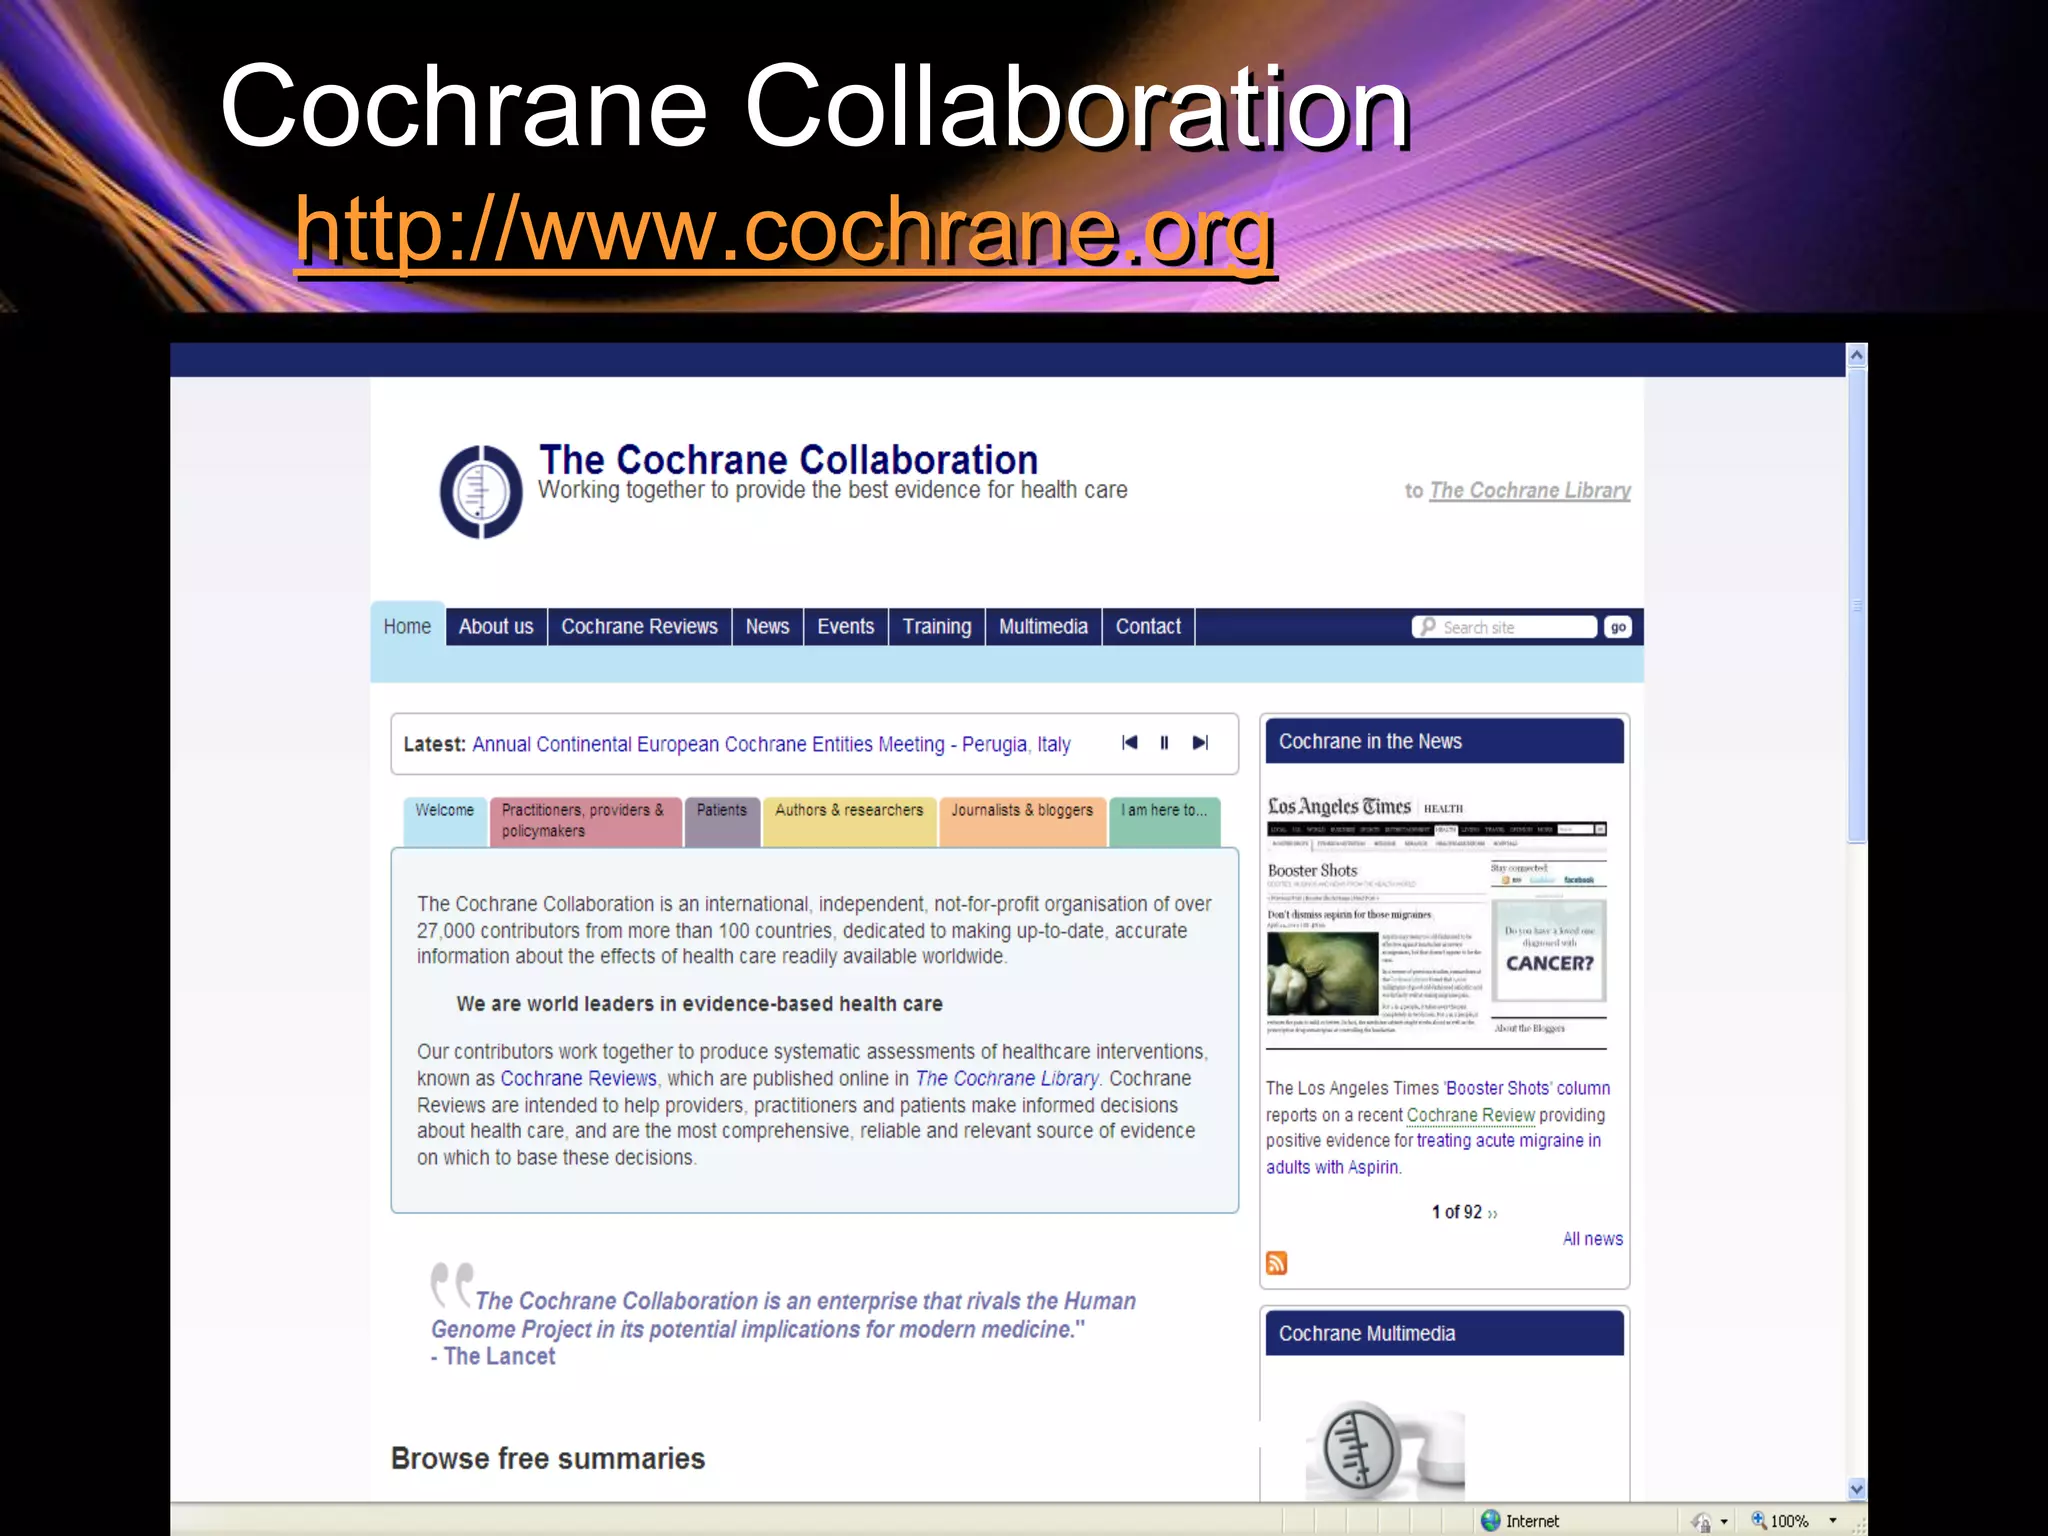The height and width of the screenshot is (1536, 2048).
Task: Select the Welcome tab
Action: [x=445, y=821]
